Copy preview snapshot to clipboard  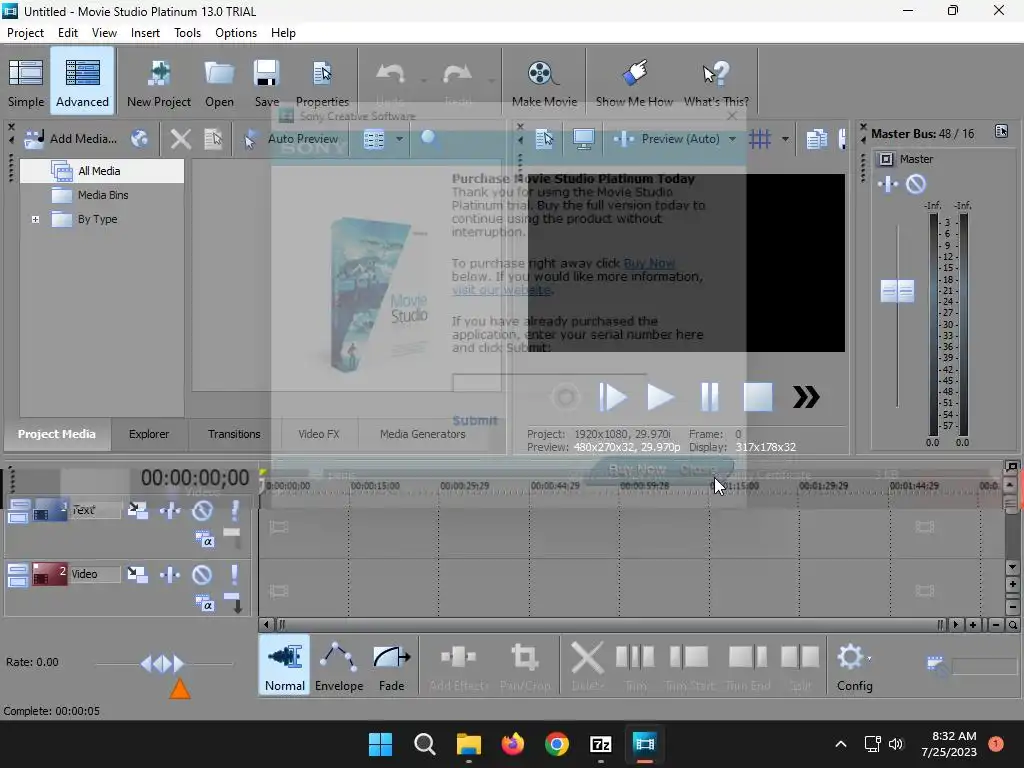[816, 138]
